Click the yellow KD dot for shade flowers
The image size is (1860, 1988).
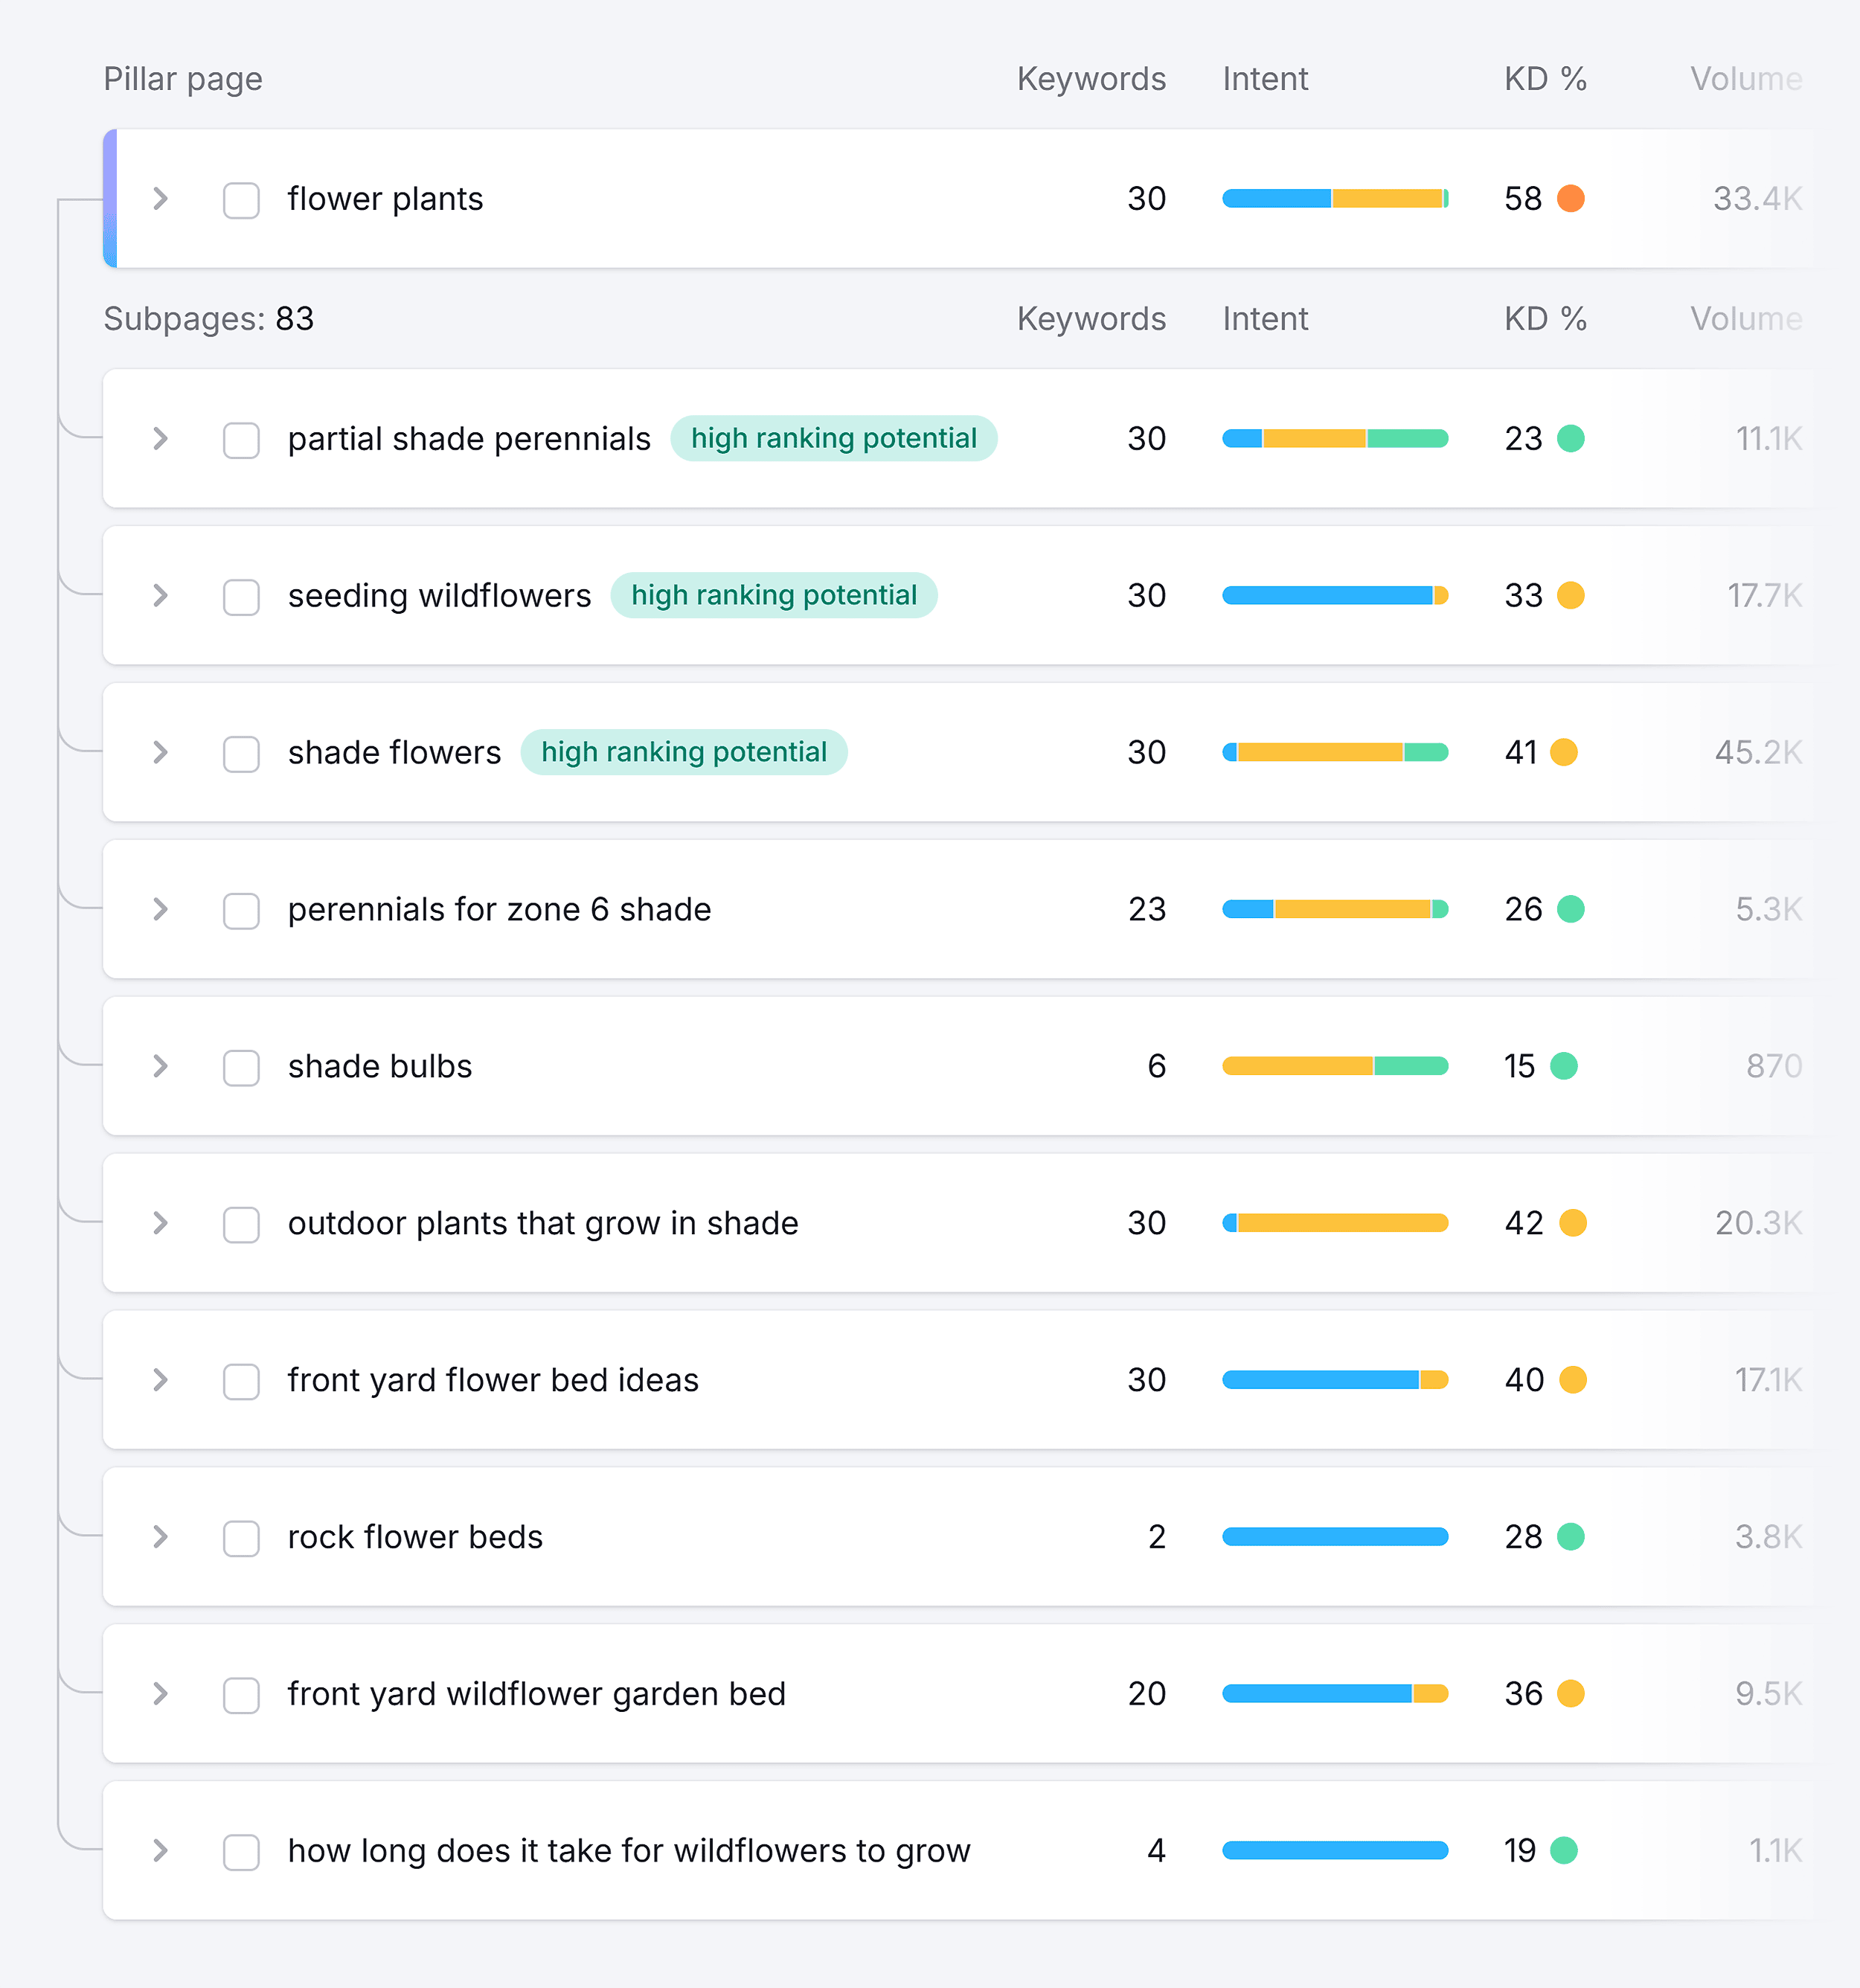click(1564, 752)
